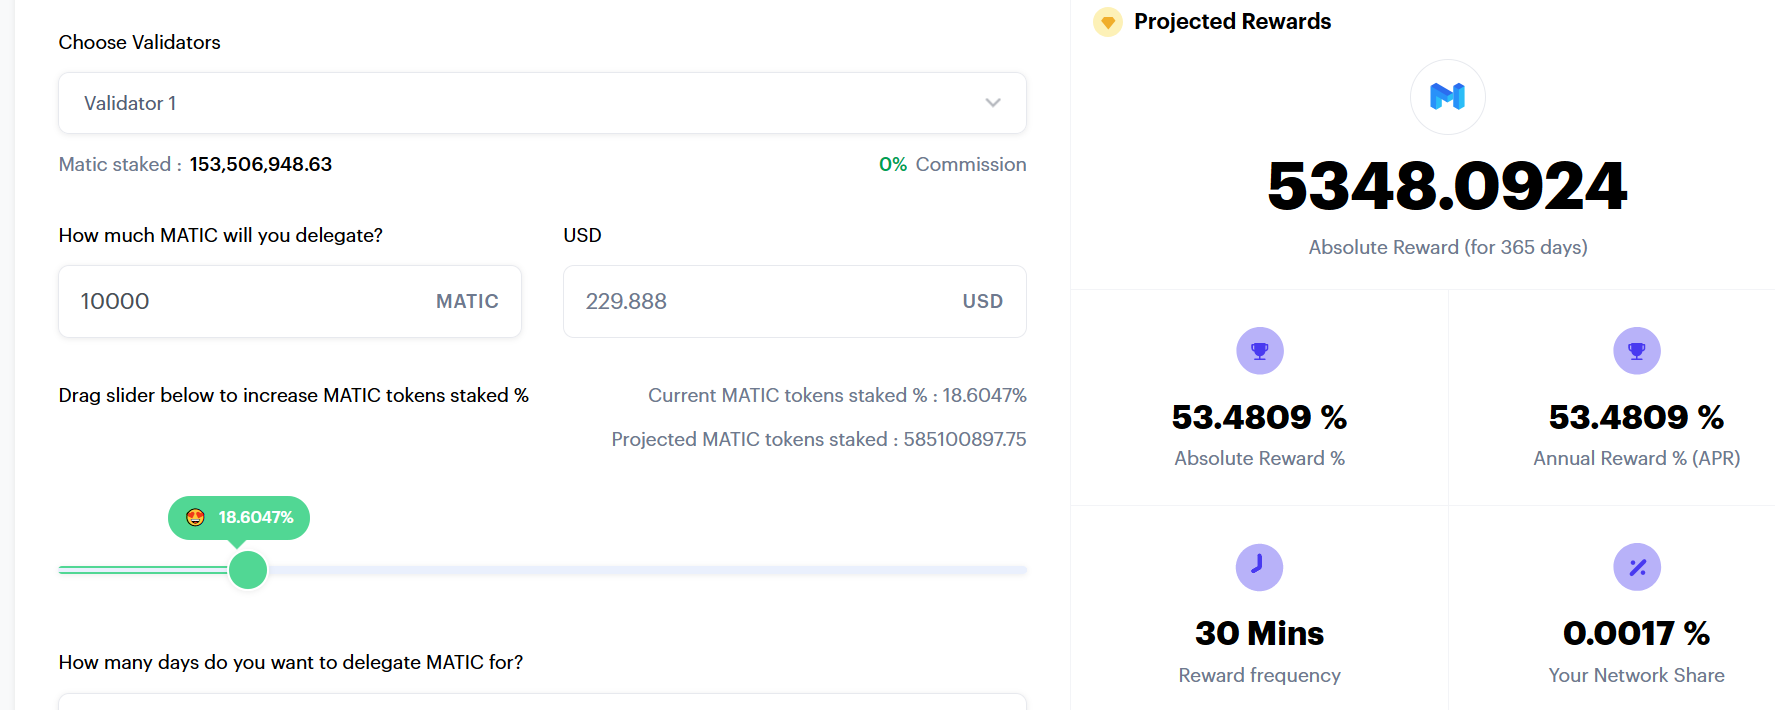Click the green slider handle knob

click(x=248, y=570)
